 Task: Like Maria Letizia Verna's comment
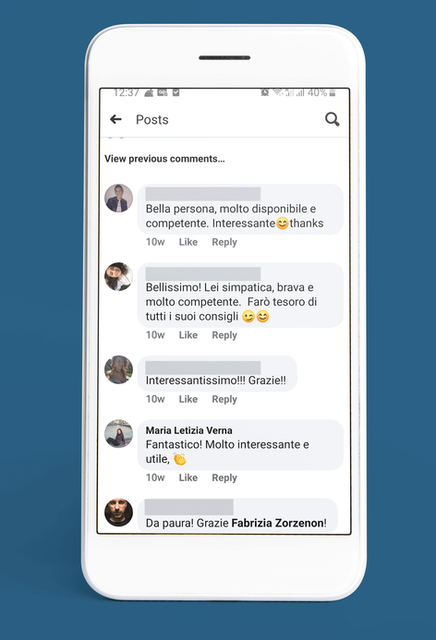pos(188,478)
